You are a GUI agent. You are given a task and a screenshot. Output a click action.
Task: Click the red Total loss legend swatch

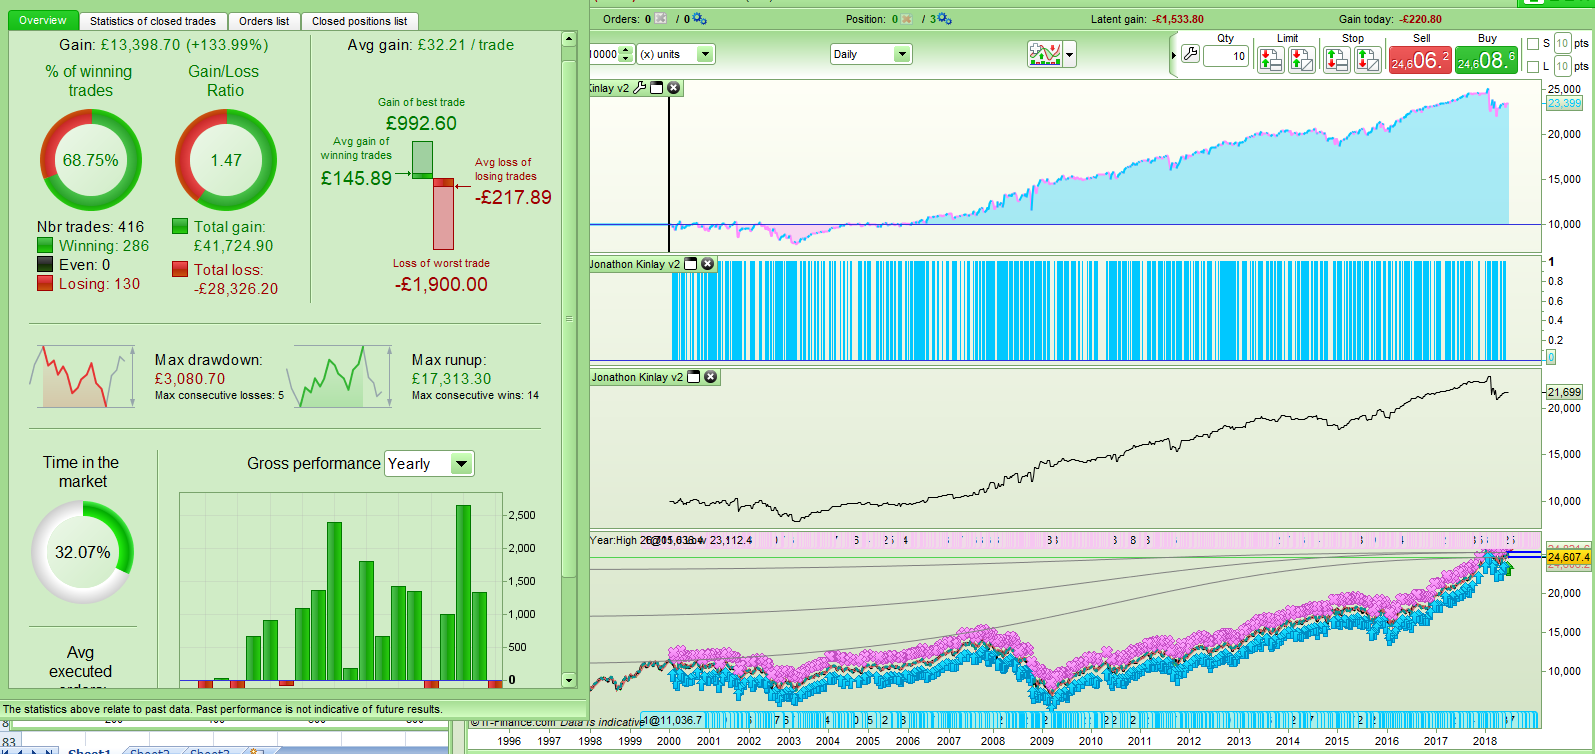click(x=180, y=269)
